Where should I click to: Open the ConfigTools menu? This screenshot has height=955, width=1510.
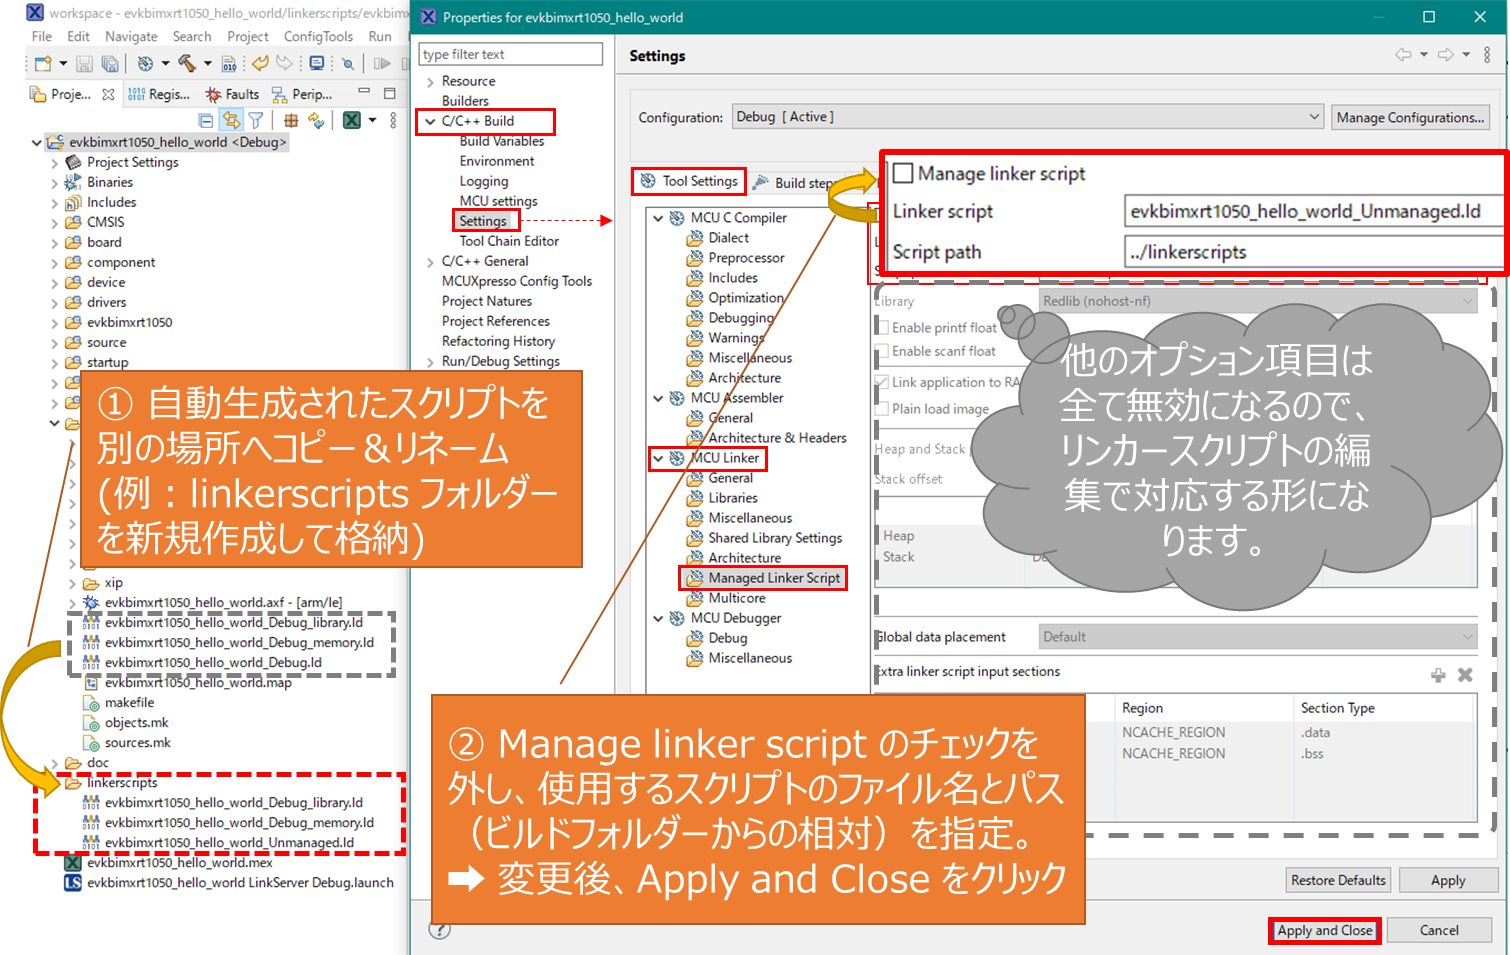pos(318,36)
